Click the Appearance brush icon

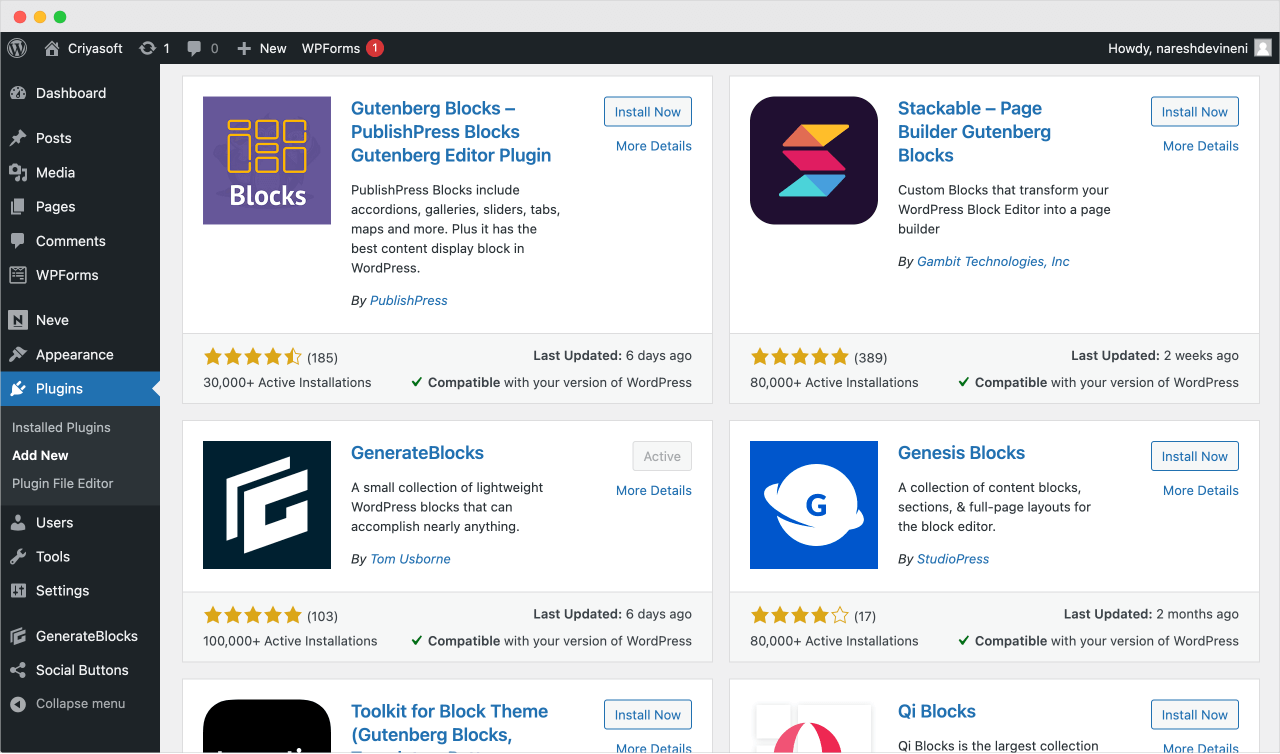(x=18, y=354)
